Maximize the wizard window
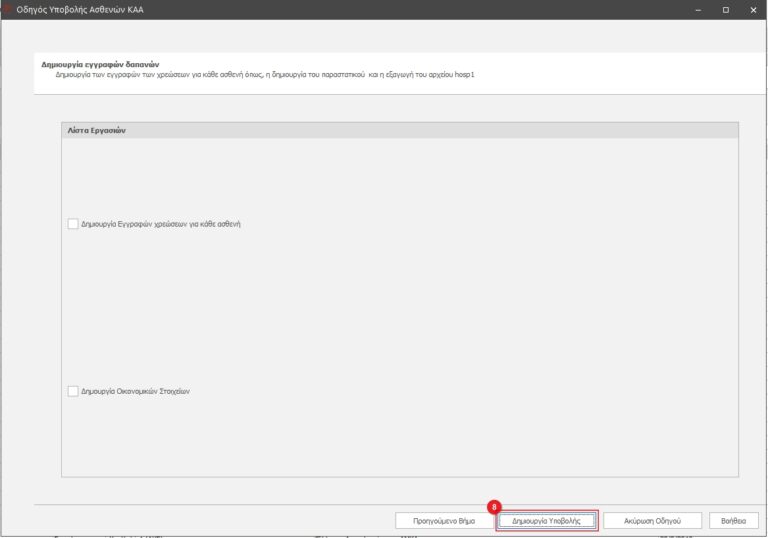 tap(726, 9)
